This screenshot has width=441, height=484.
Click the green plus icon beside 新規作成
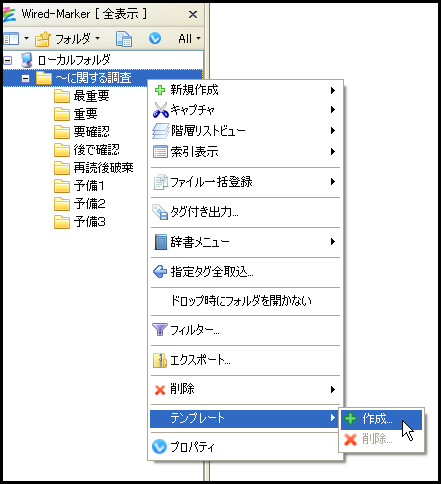pyautogui.click(x=160, y=90)
